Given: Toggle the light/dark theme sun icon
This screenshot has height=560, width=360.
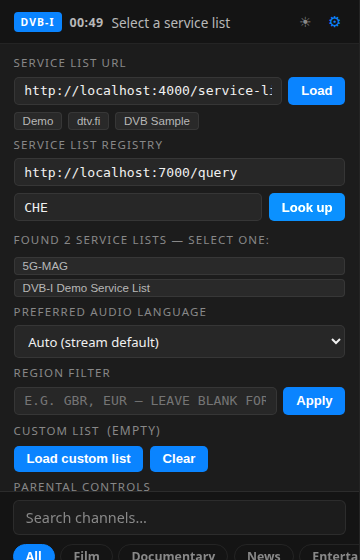Looking at the screenshot, I should pos(305,22).
